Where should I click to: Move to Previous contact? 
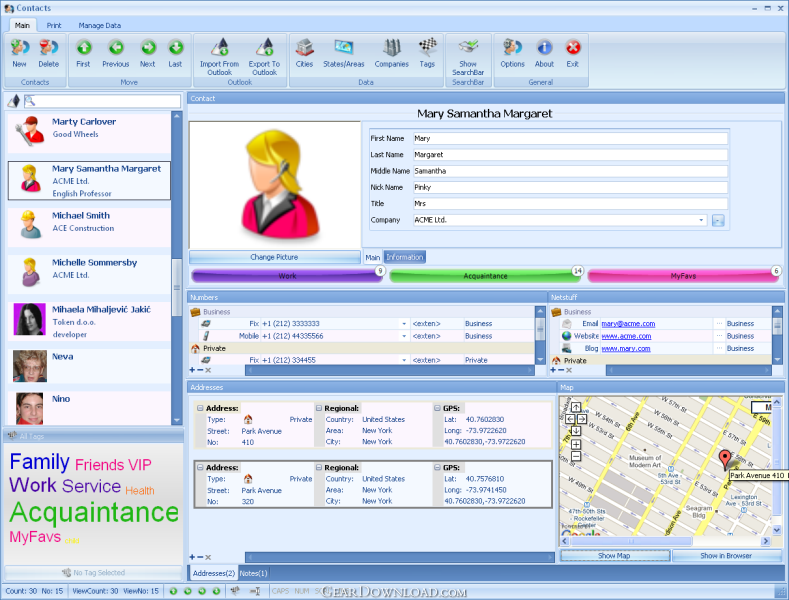point(116,53)
